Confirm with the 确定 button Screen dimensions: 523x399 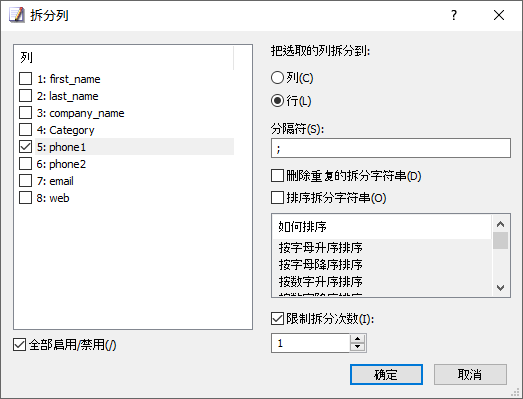pos(386,375)
